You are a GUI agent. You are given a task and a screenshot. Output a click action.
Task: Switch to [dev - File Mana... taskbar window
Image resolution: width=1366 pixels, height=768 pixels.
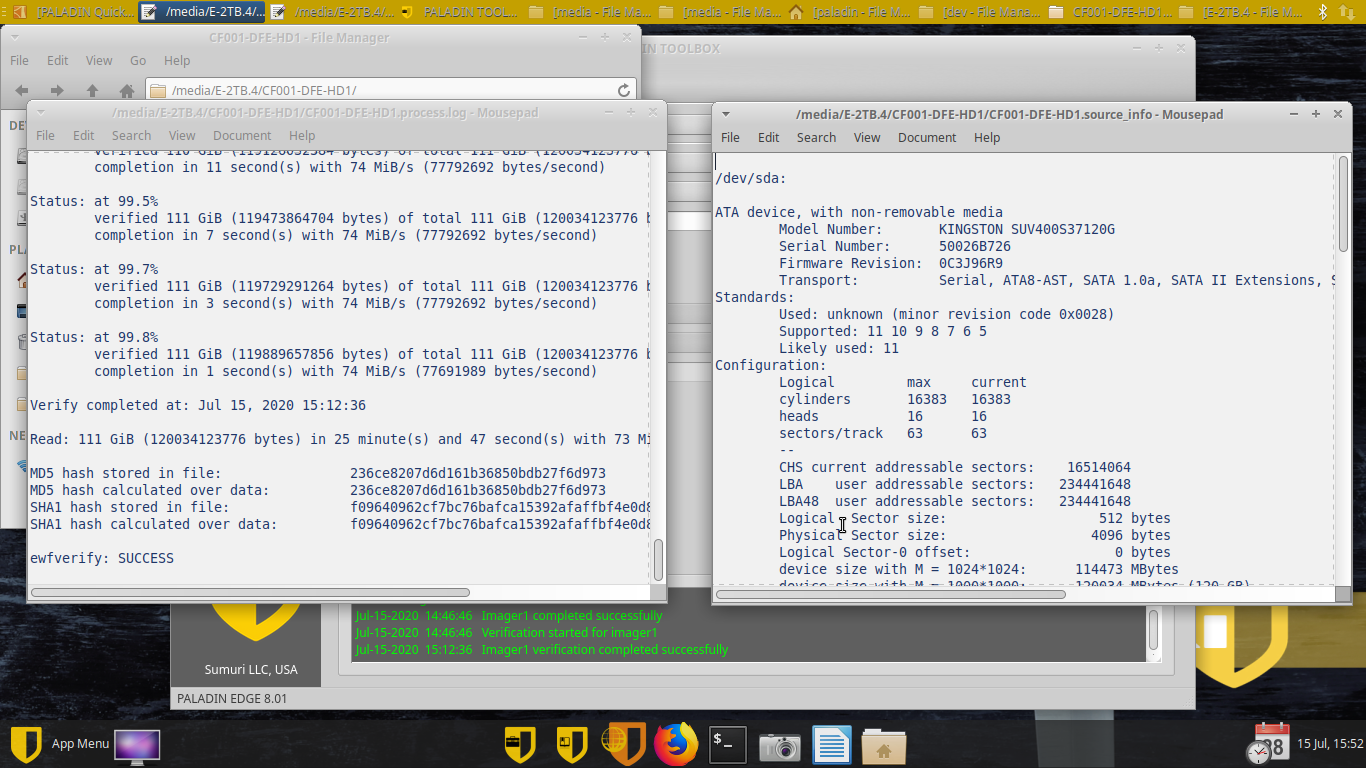tap(978, 12)
